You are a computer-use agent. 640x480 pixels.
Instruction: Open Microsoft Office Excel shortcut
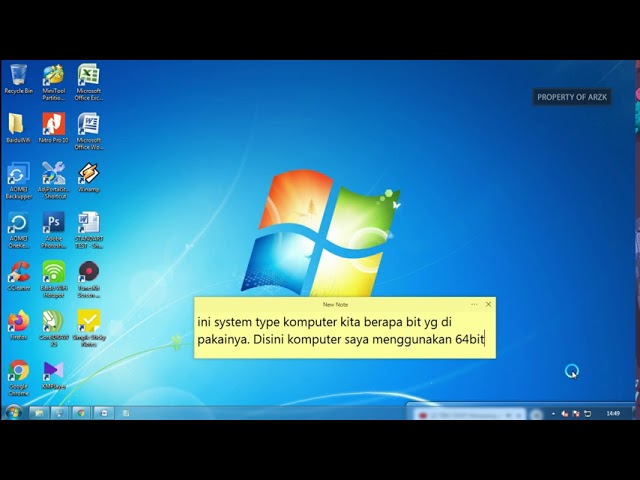[x=89, y=82]
